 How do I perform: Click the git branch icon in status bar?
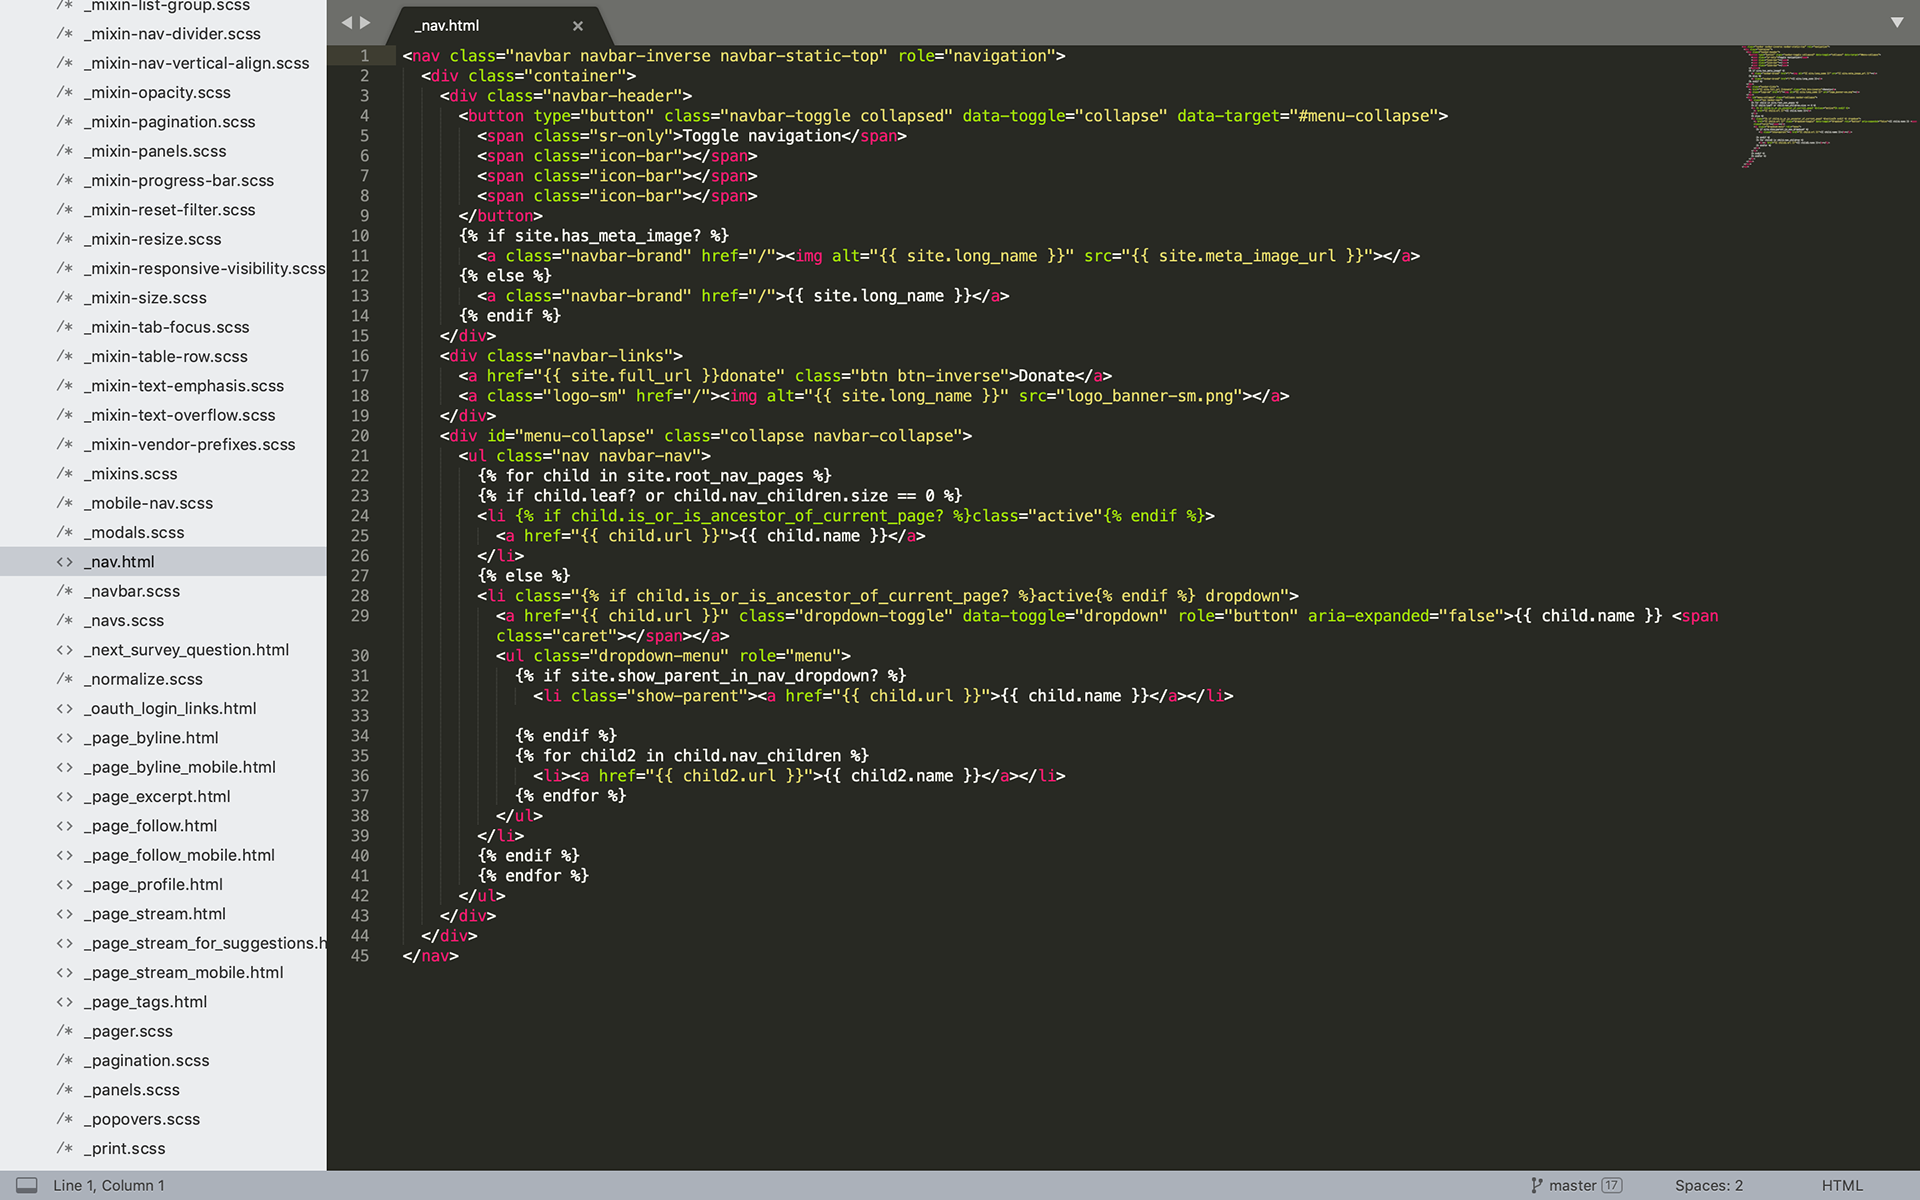pos(1536,1185)
